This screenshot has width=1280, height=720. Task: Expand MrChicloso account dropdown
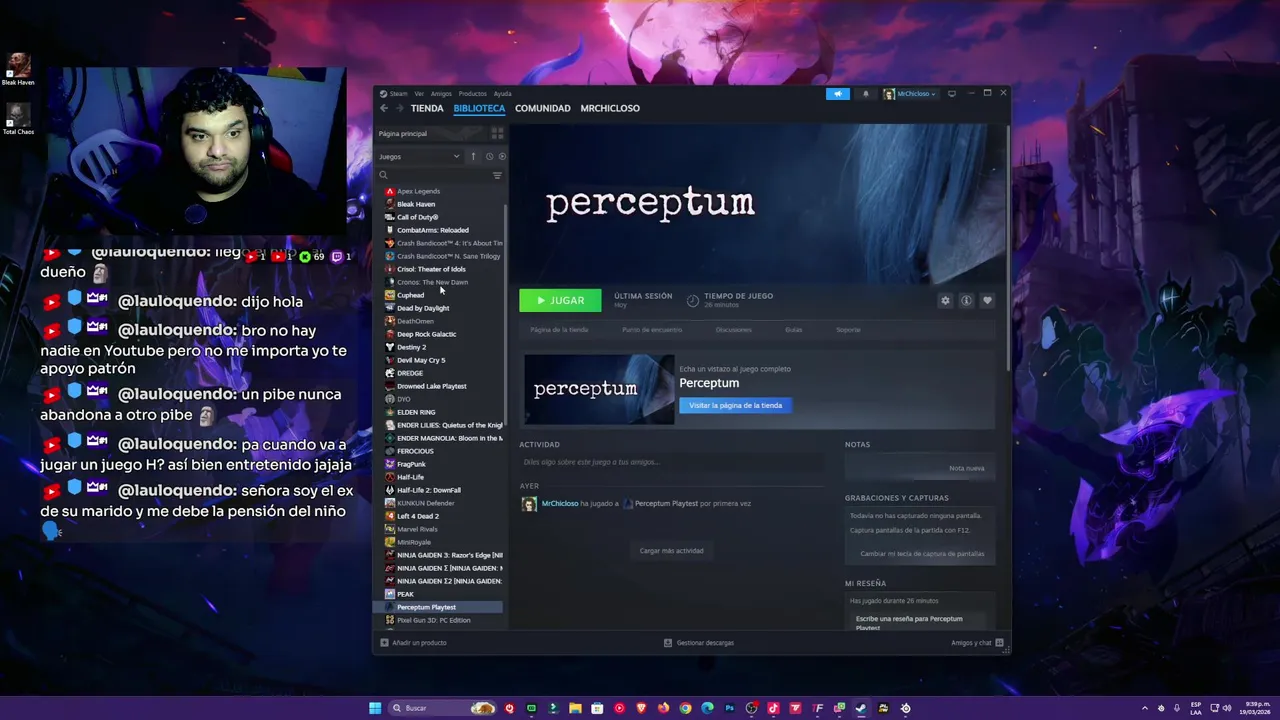coord(910,94)
